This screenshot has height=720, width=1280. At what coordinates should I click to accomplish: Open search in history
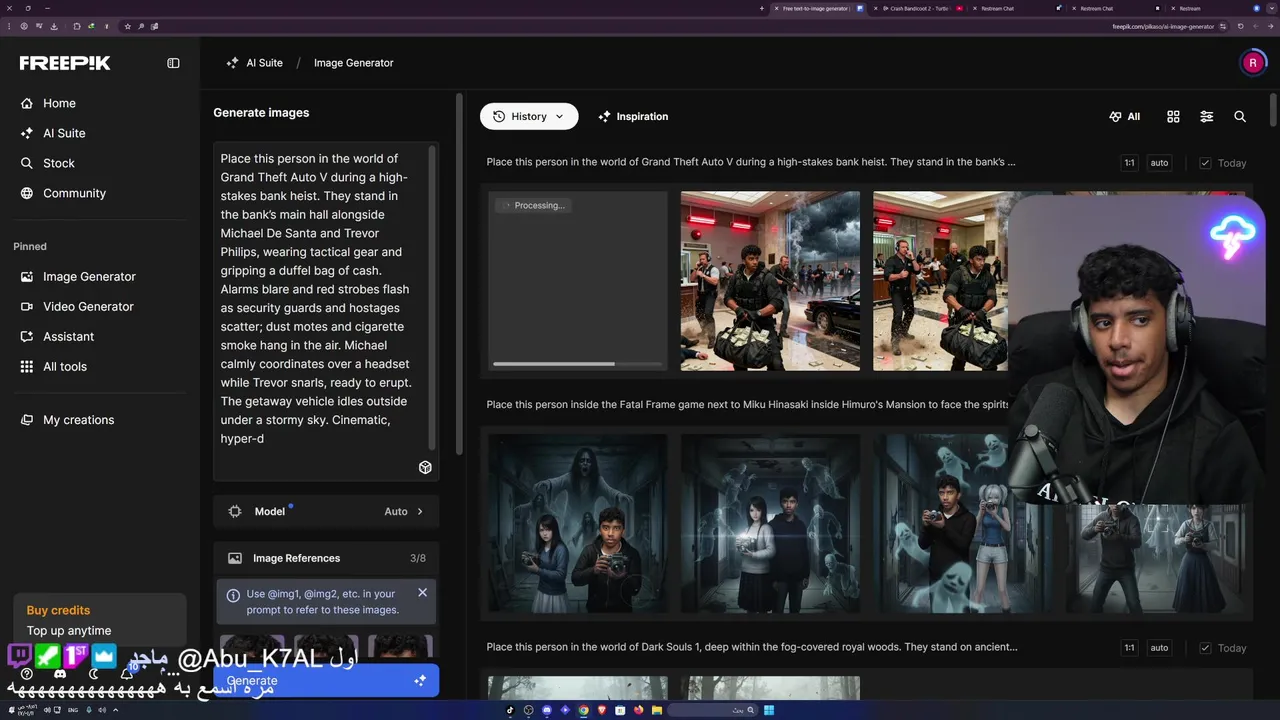coord(1239,116)
